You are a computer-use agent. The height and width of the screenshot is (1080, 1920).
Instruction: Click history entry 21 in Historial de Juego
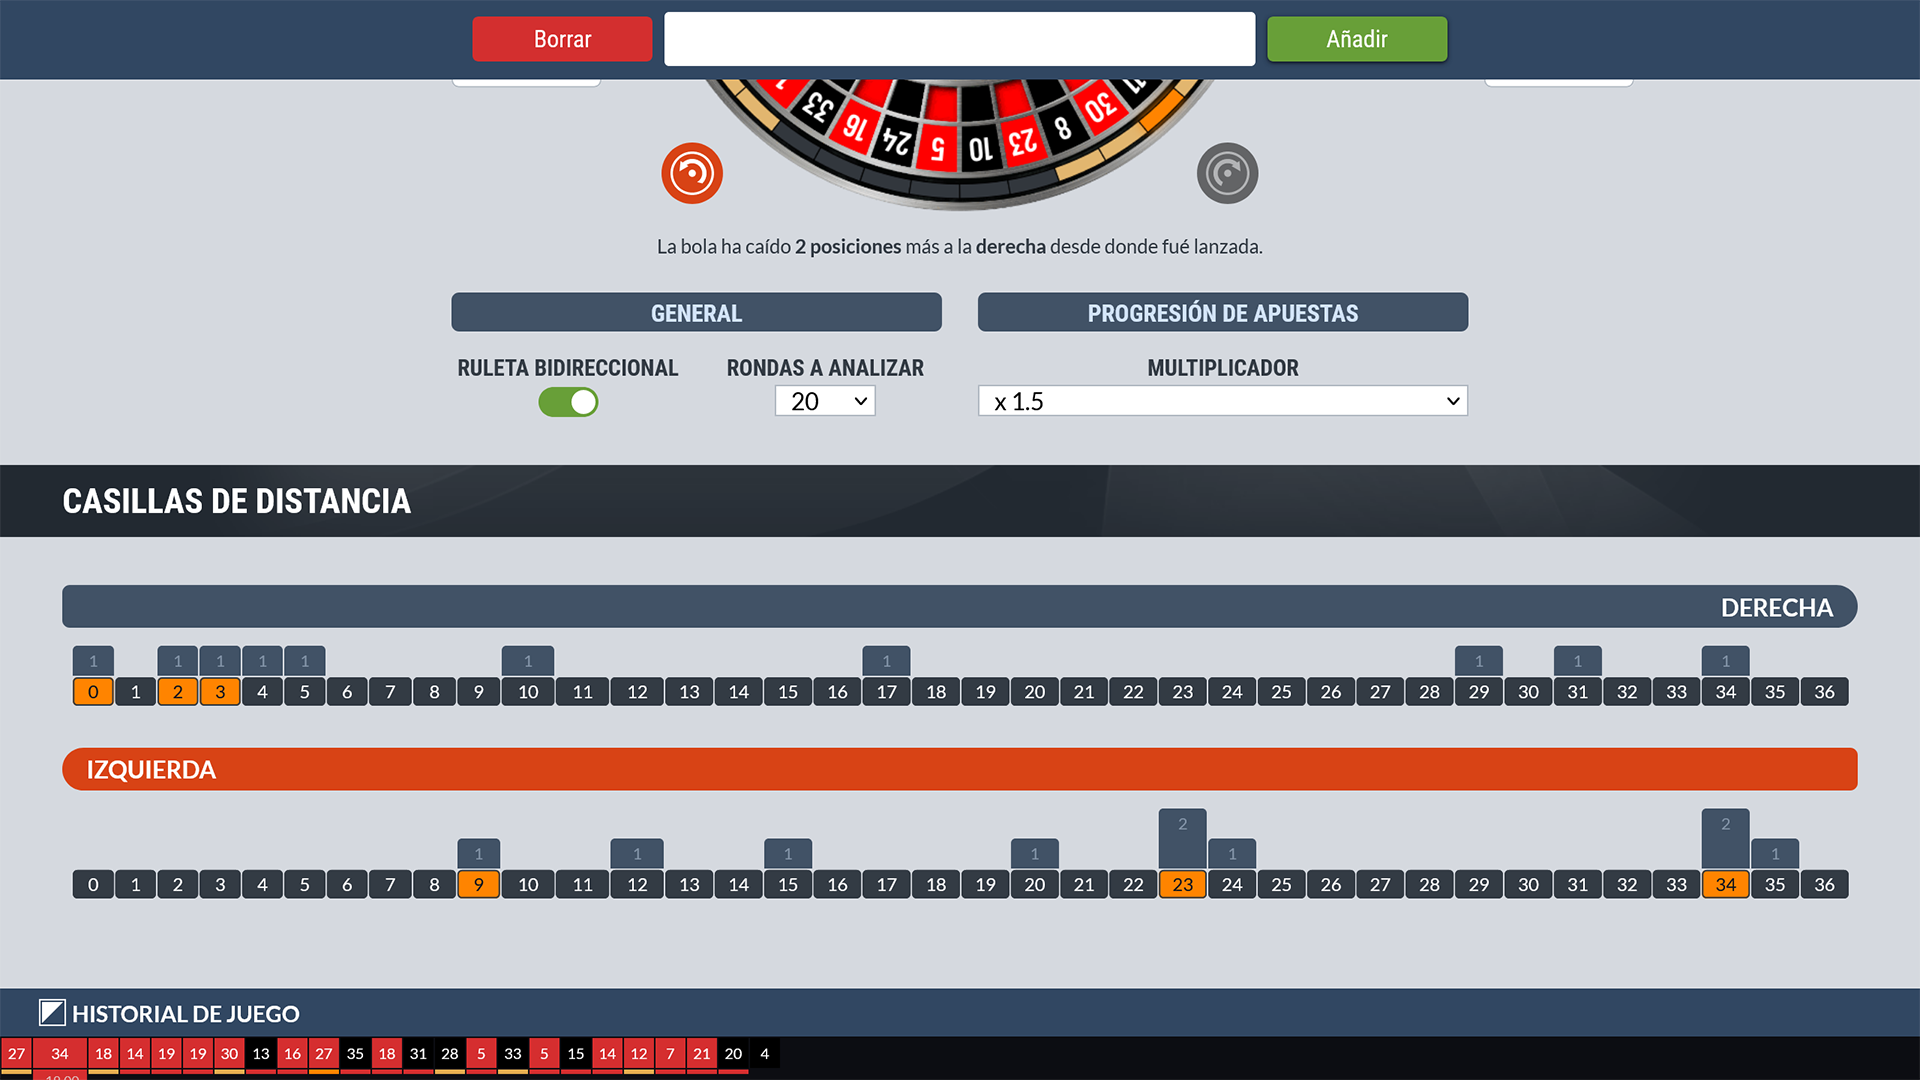[x=702, y=1054]
